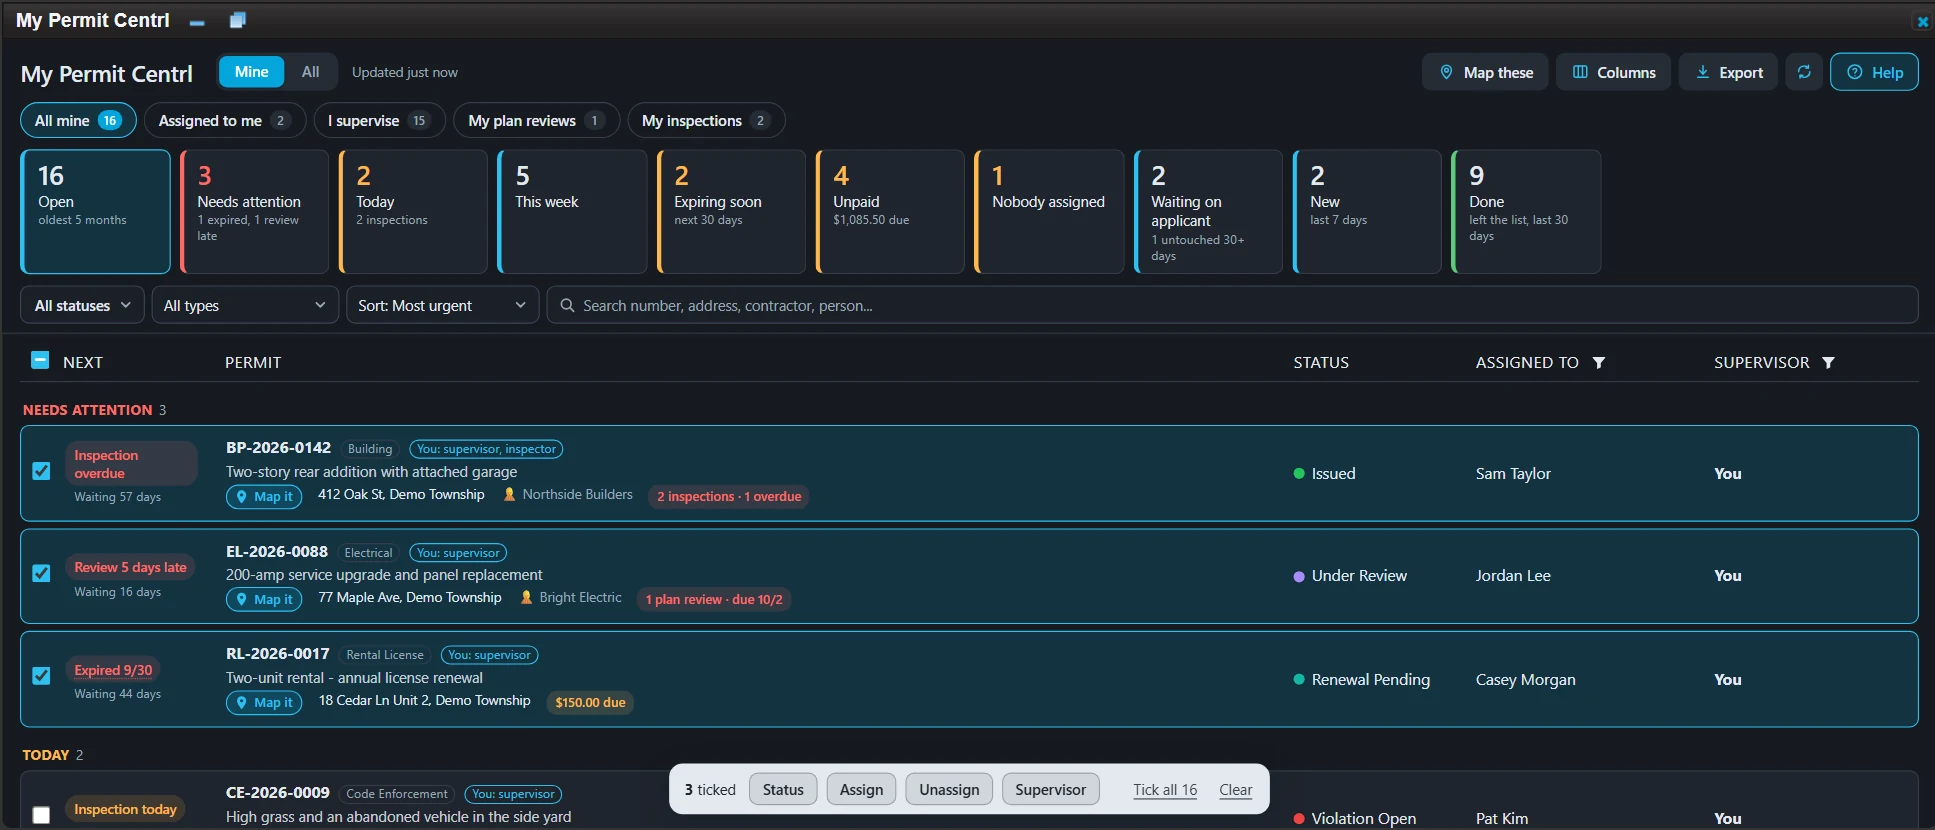Image resolution: width=1935 pixels, height=830 pixels.
Task: Click Assign in the bulk action bar
Action: [861, 790]
